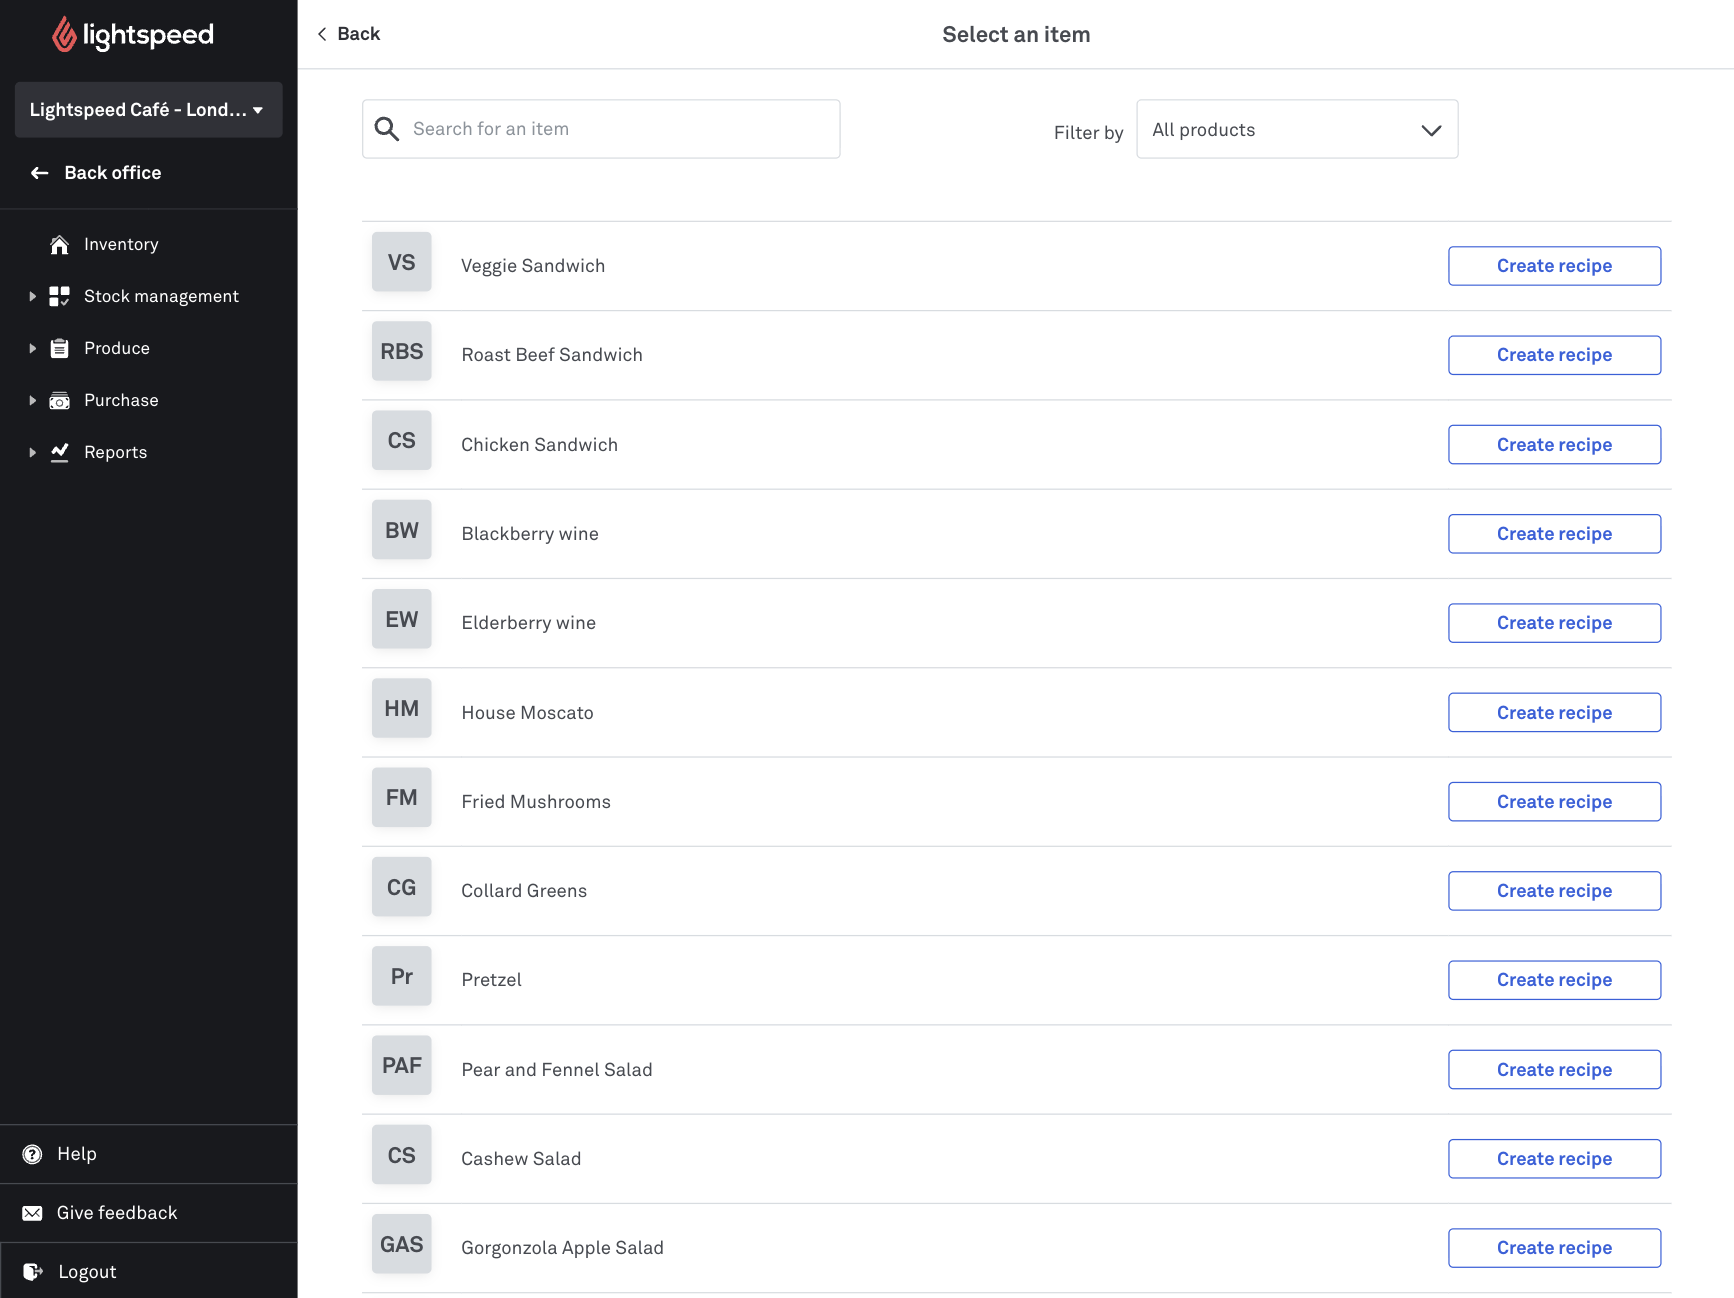Click the Produce clipboard icon
This screenshot has height=1298, width=1734.
point(60,348)
